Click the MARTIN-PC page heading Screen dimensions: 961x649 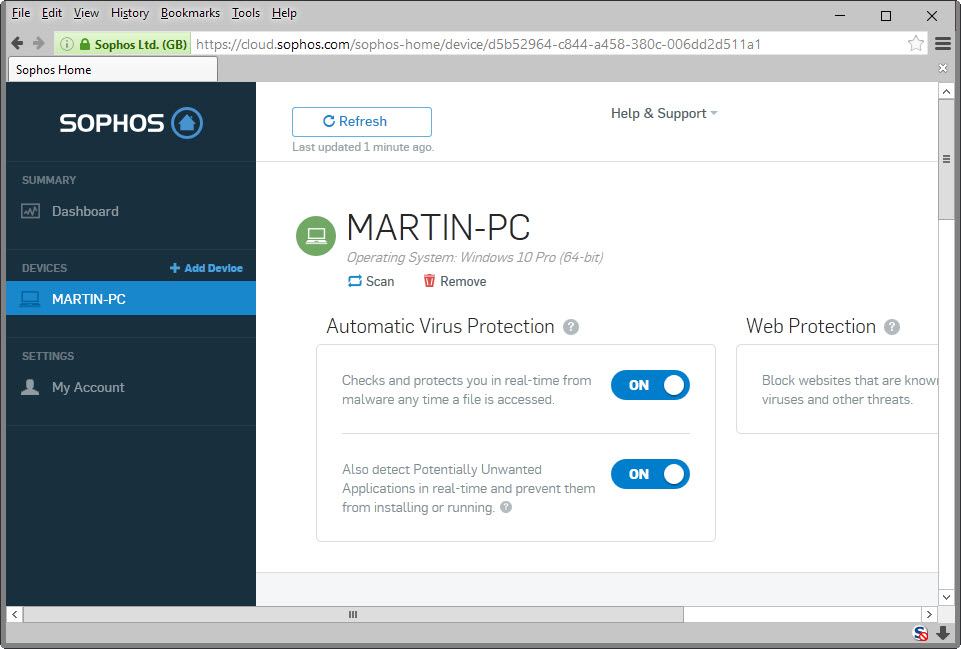[438, 227]
